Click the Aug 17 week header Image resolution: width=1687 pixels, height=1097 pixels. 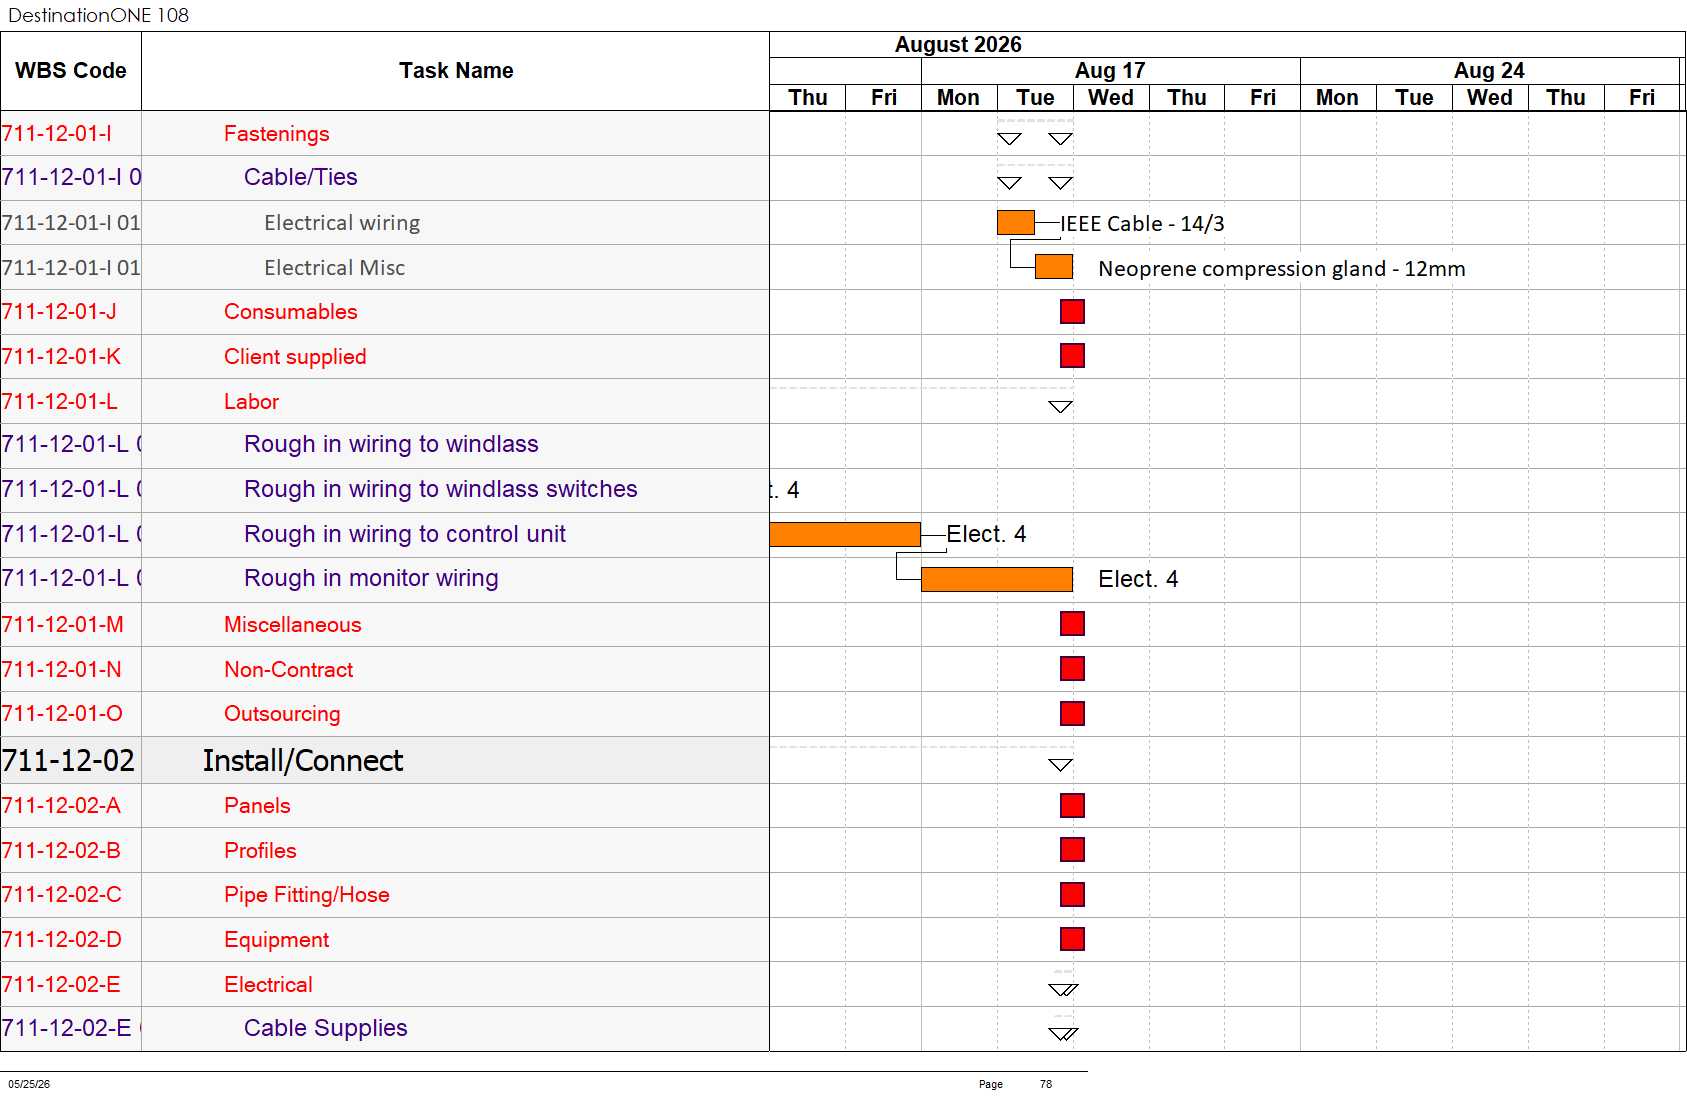coord(1110,71)
